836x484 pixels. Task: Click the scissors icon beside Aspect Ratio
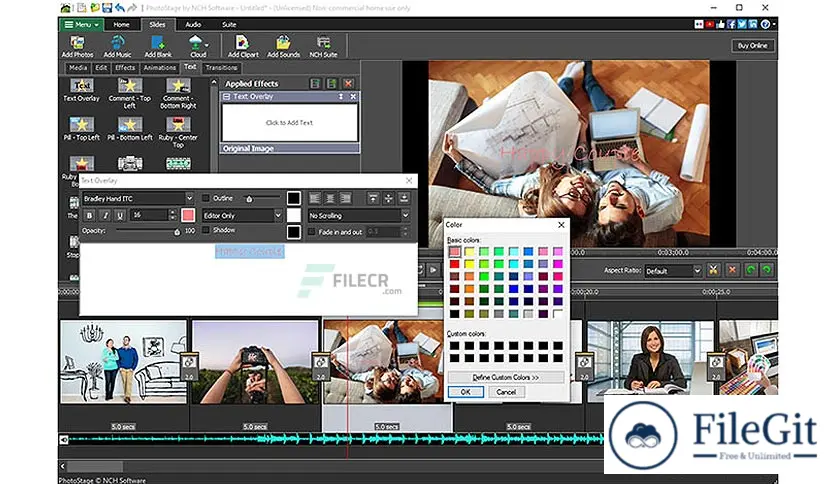tap(713, 270)
